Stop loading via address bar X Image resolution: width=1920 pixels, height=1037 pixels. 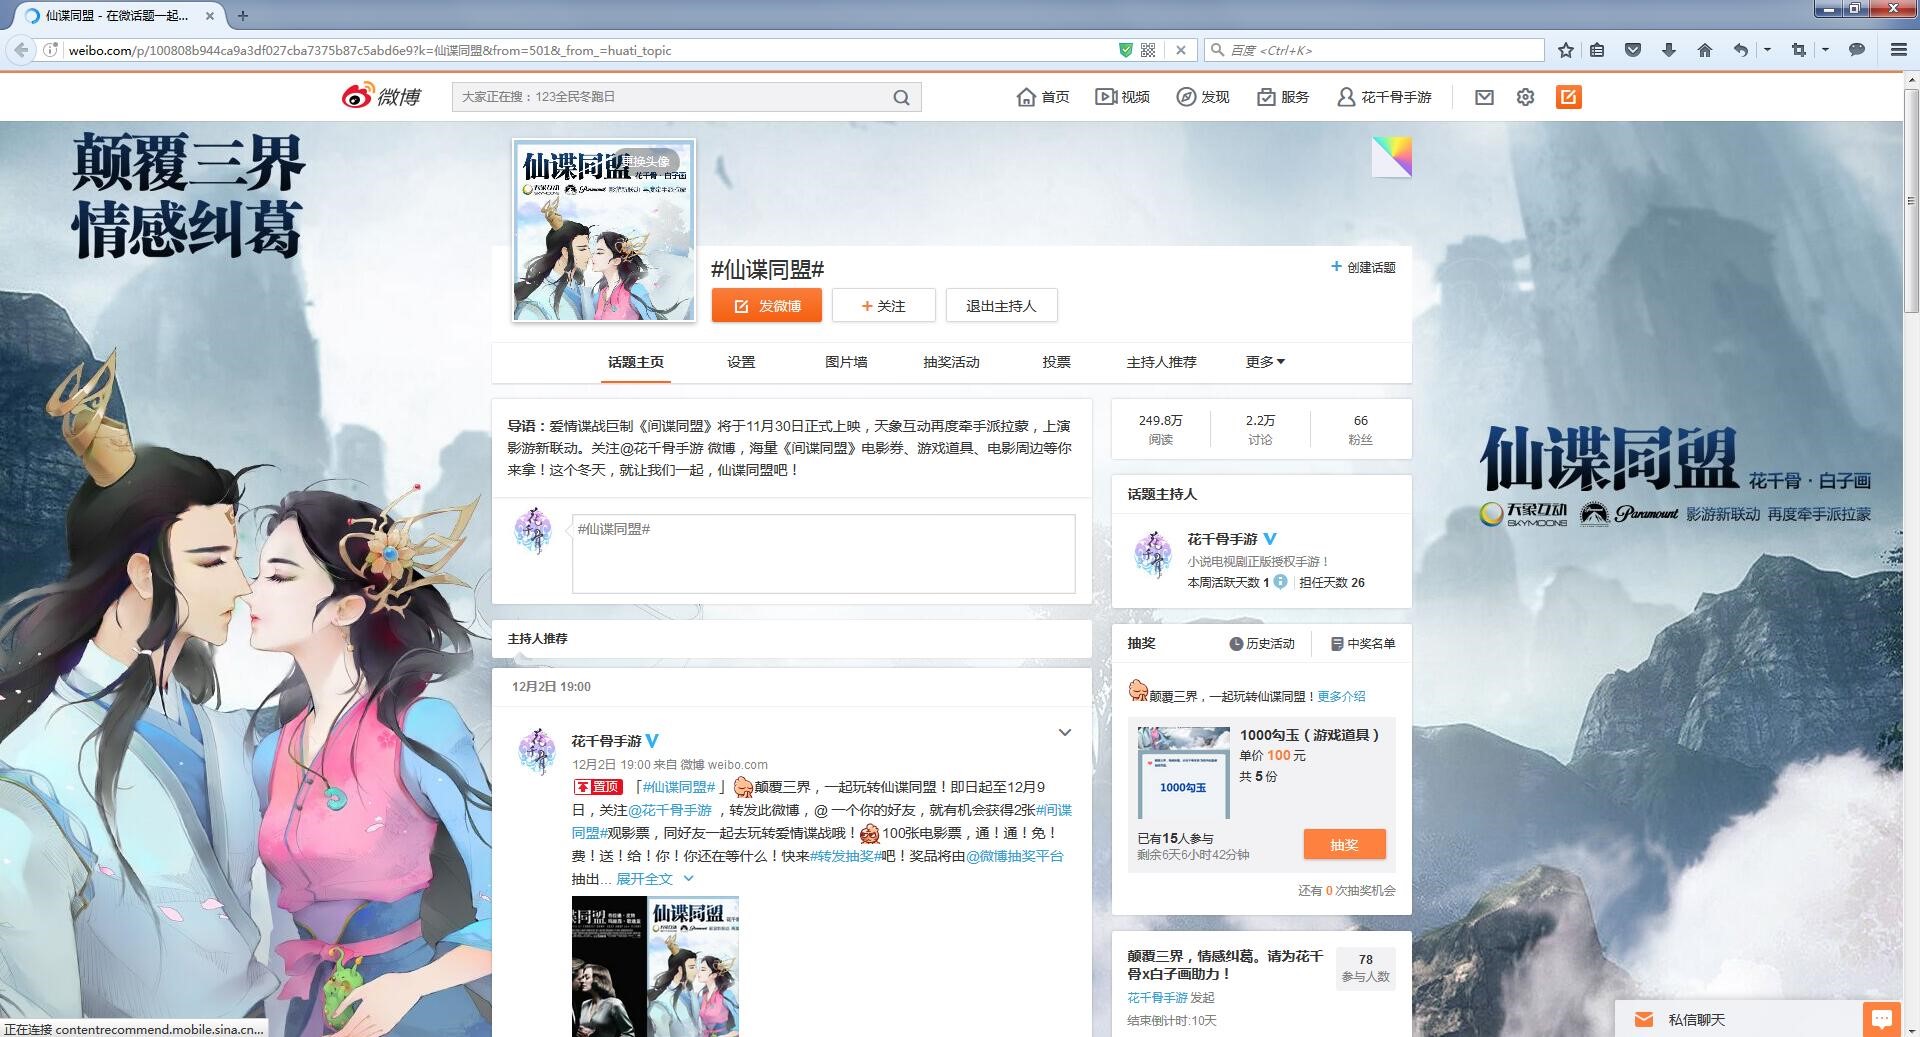(1180, 50)
